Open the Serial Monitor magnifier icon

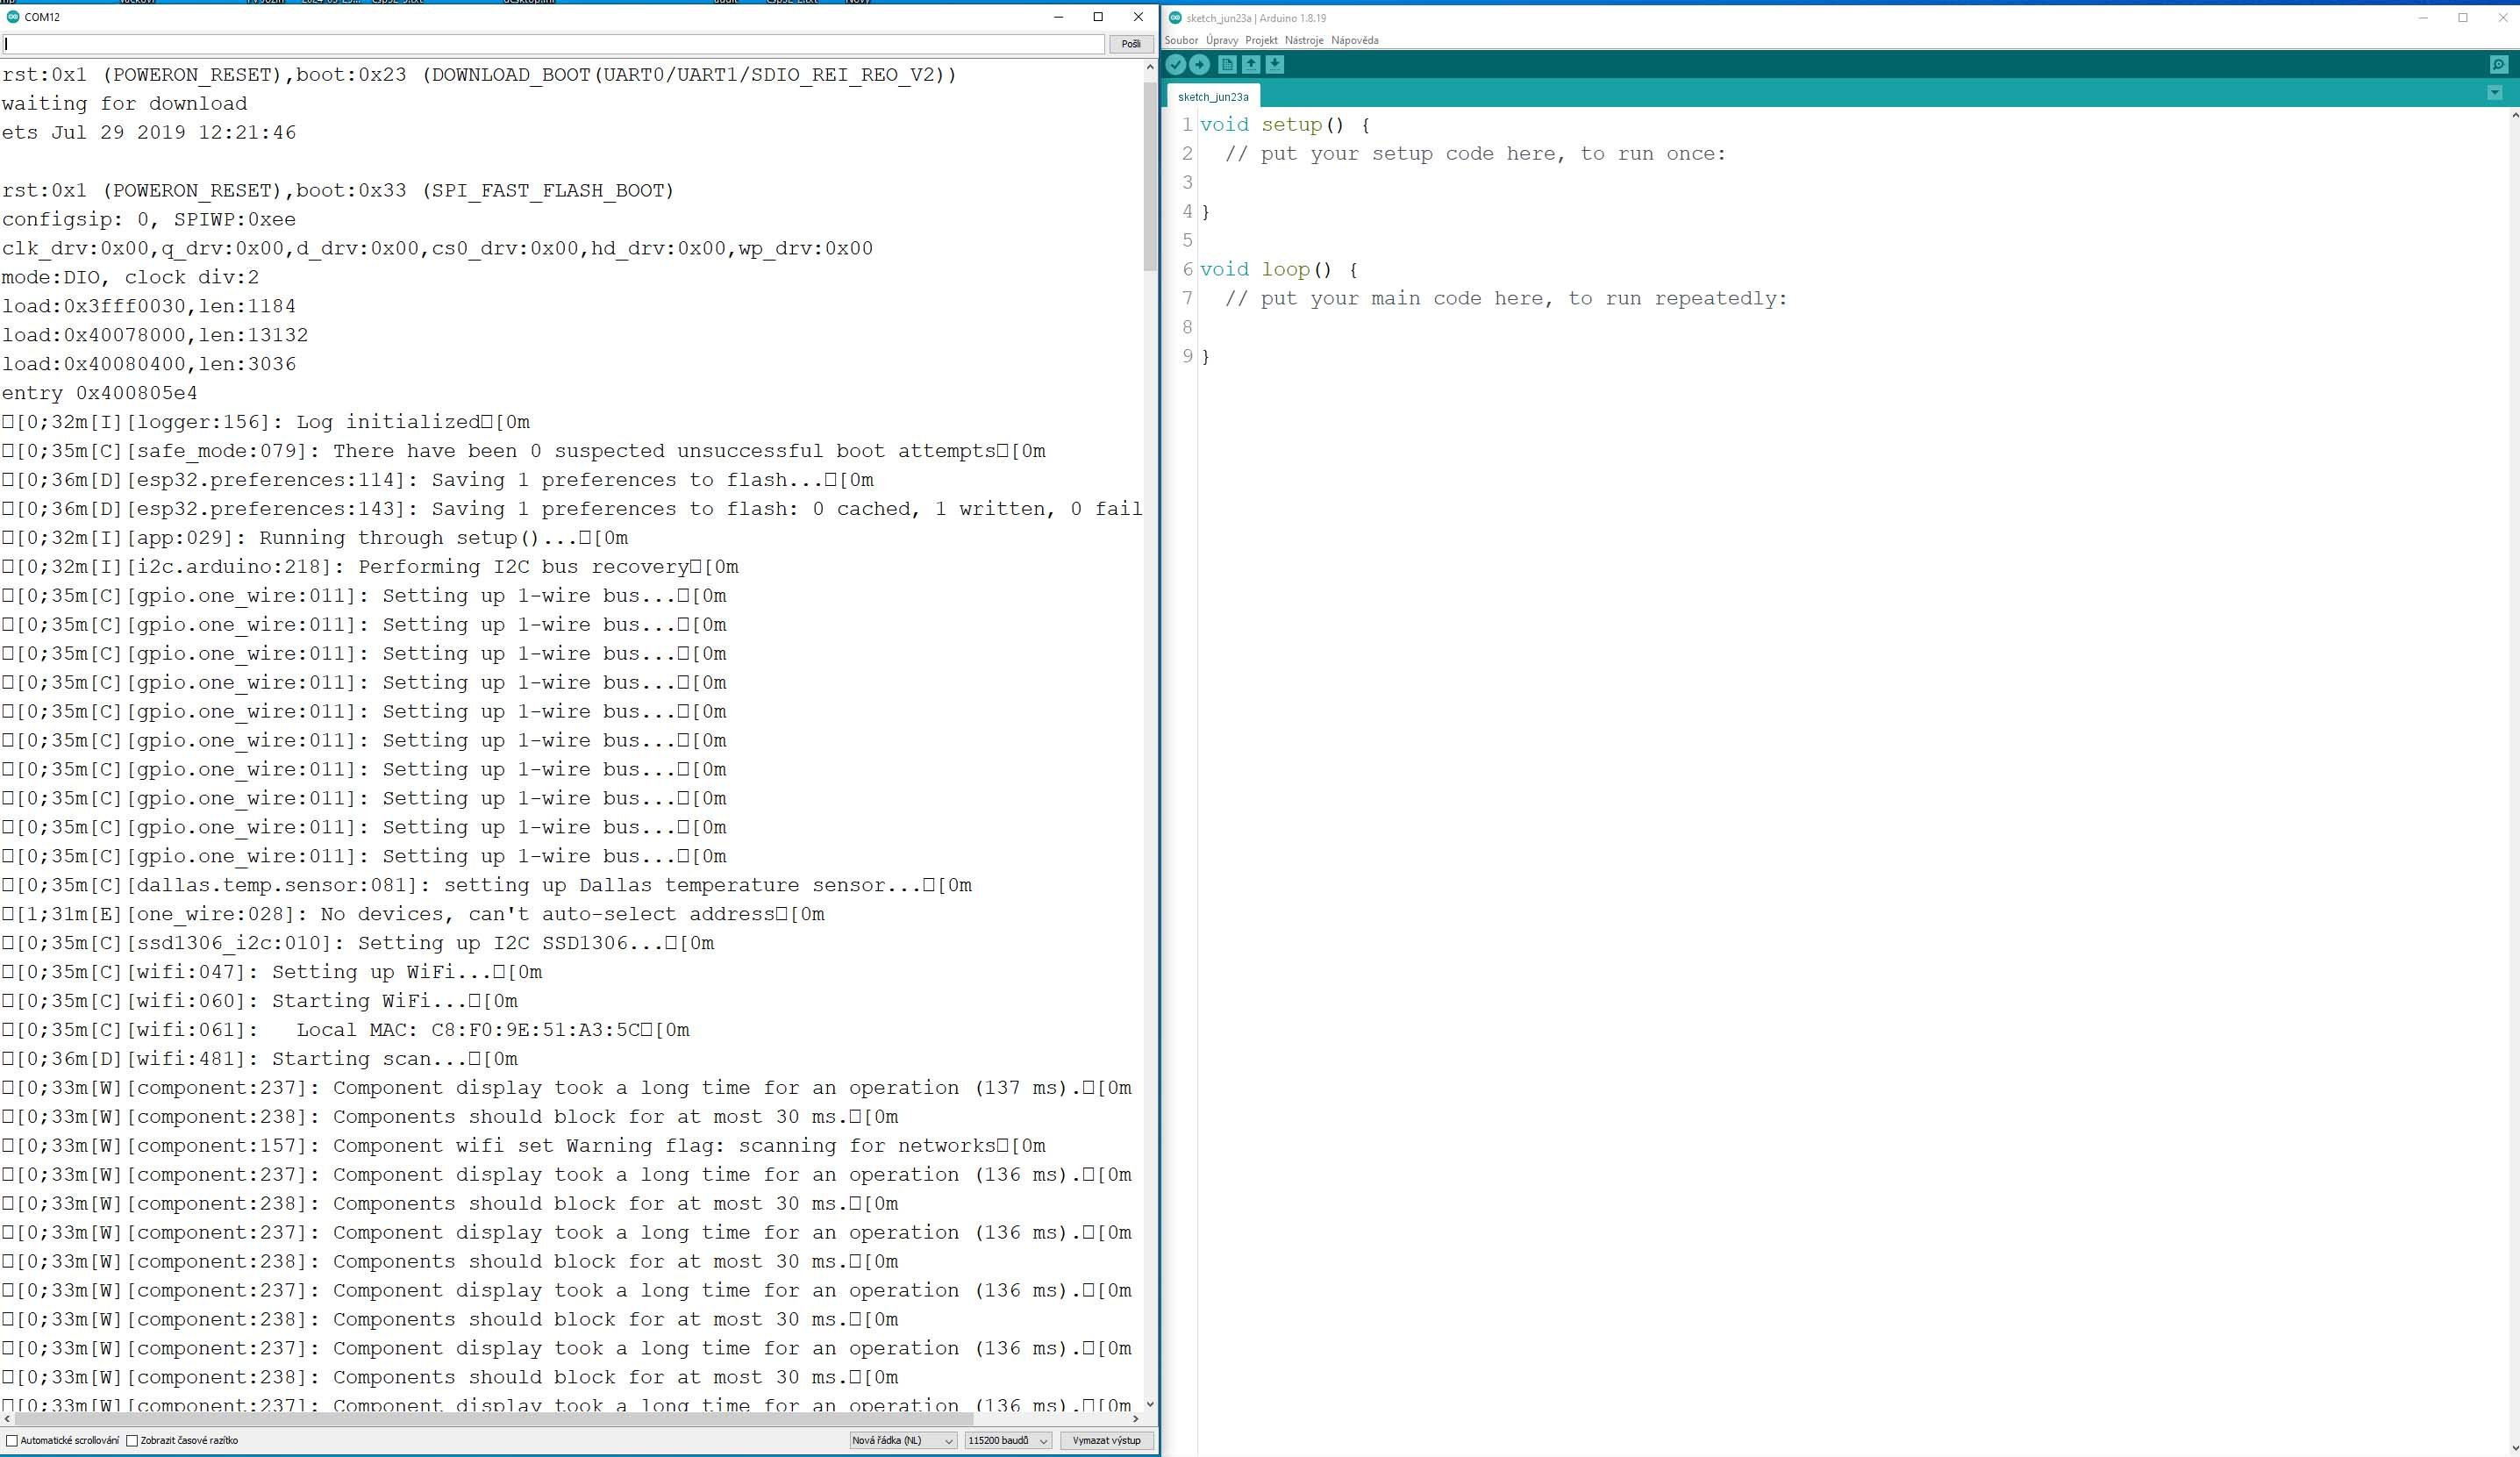2498,65
